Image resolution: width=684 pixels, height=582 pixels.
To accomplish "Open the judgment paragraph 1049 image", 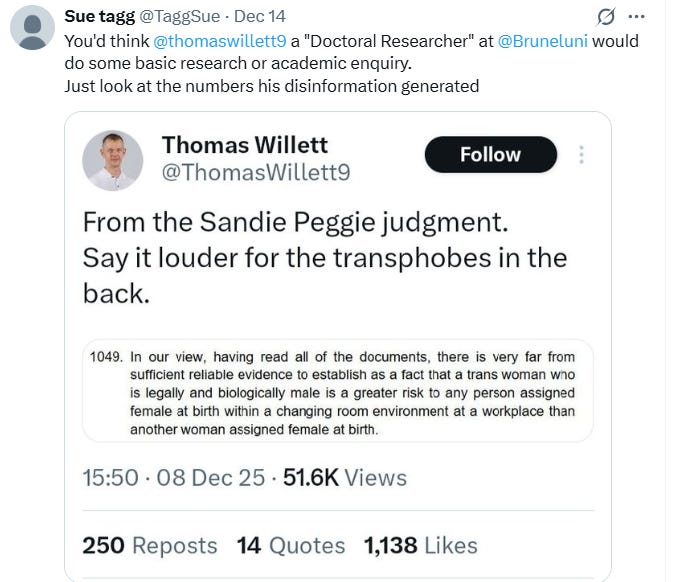I will (337, 390).
